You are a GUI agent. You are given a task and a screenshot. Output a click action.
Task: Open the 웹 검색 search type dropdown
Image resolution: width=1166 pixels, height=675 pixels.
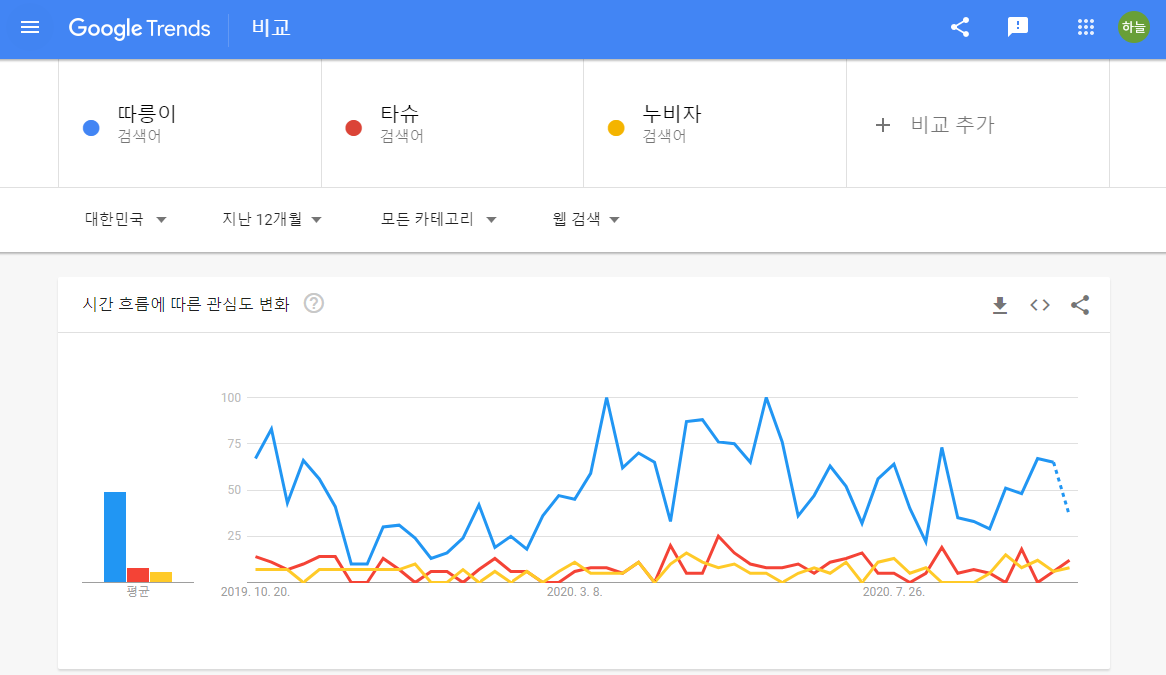586,219
